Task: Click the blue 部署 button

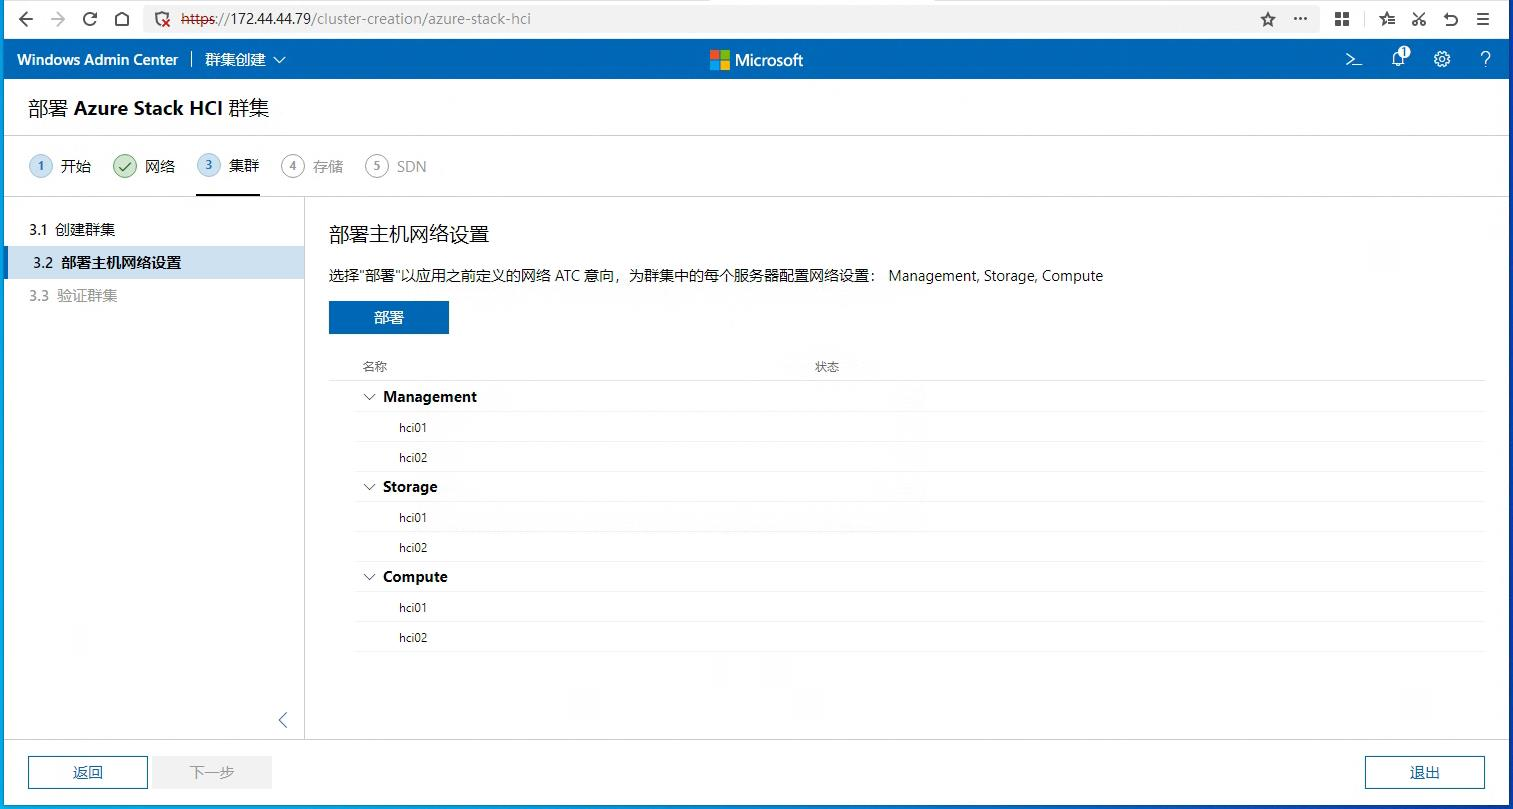Action: (x=389, y=317)
